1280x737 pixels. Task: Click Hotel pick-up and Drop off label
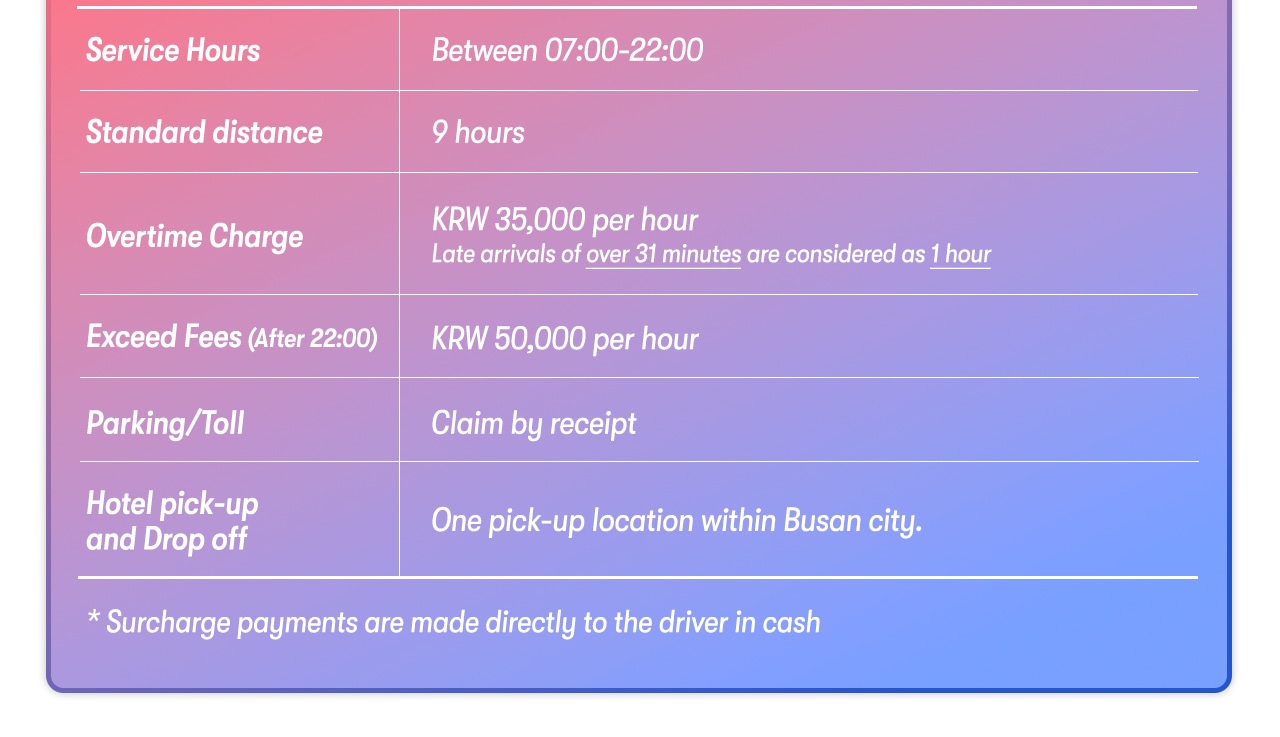click(x=172, y=521)
